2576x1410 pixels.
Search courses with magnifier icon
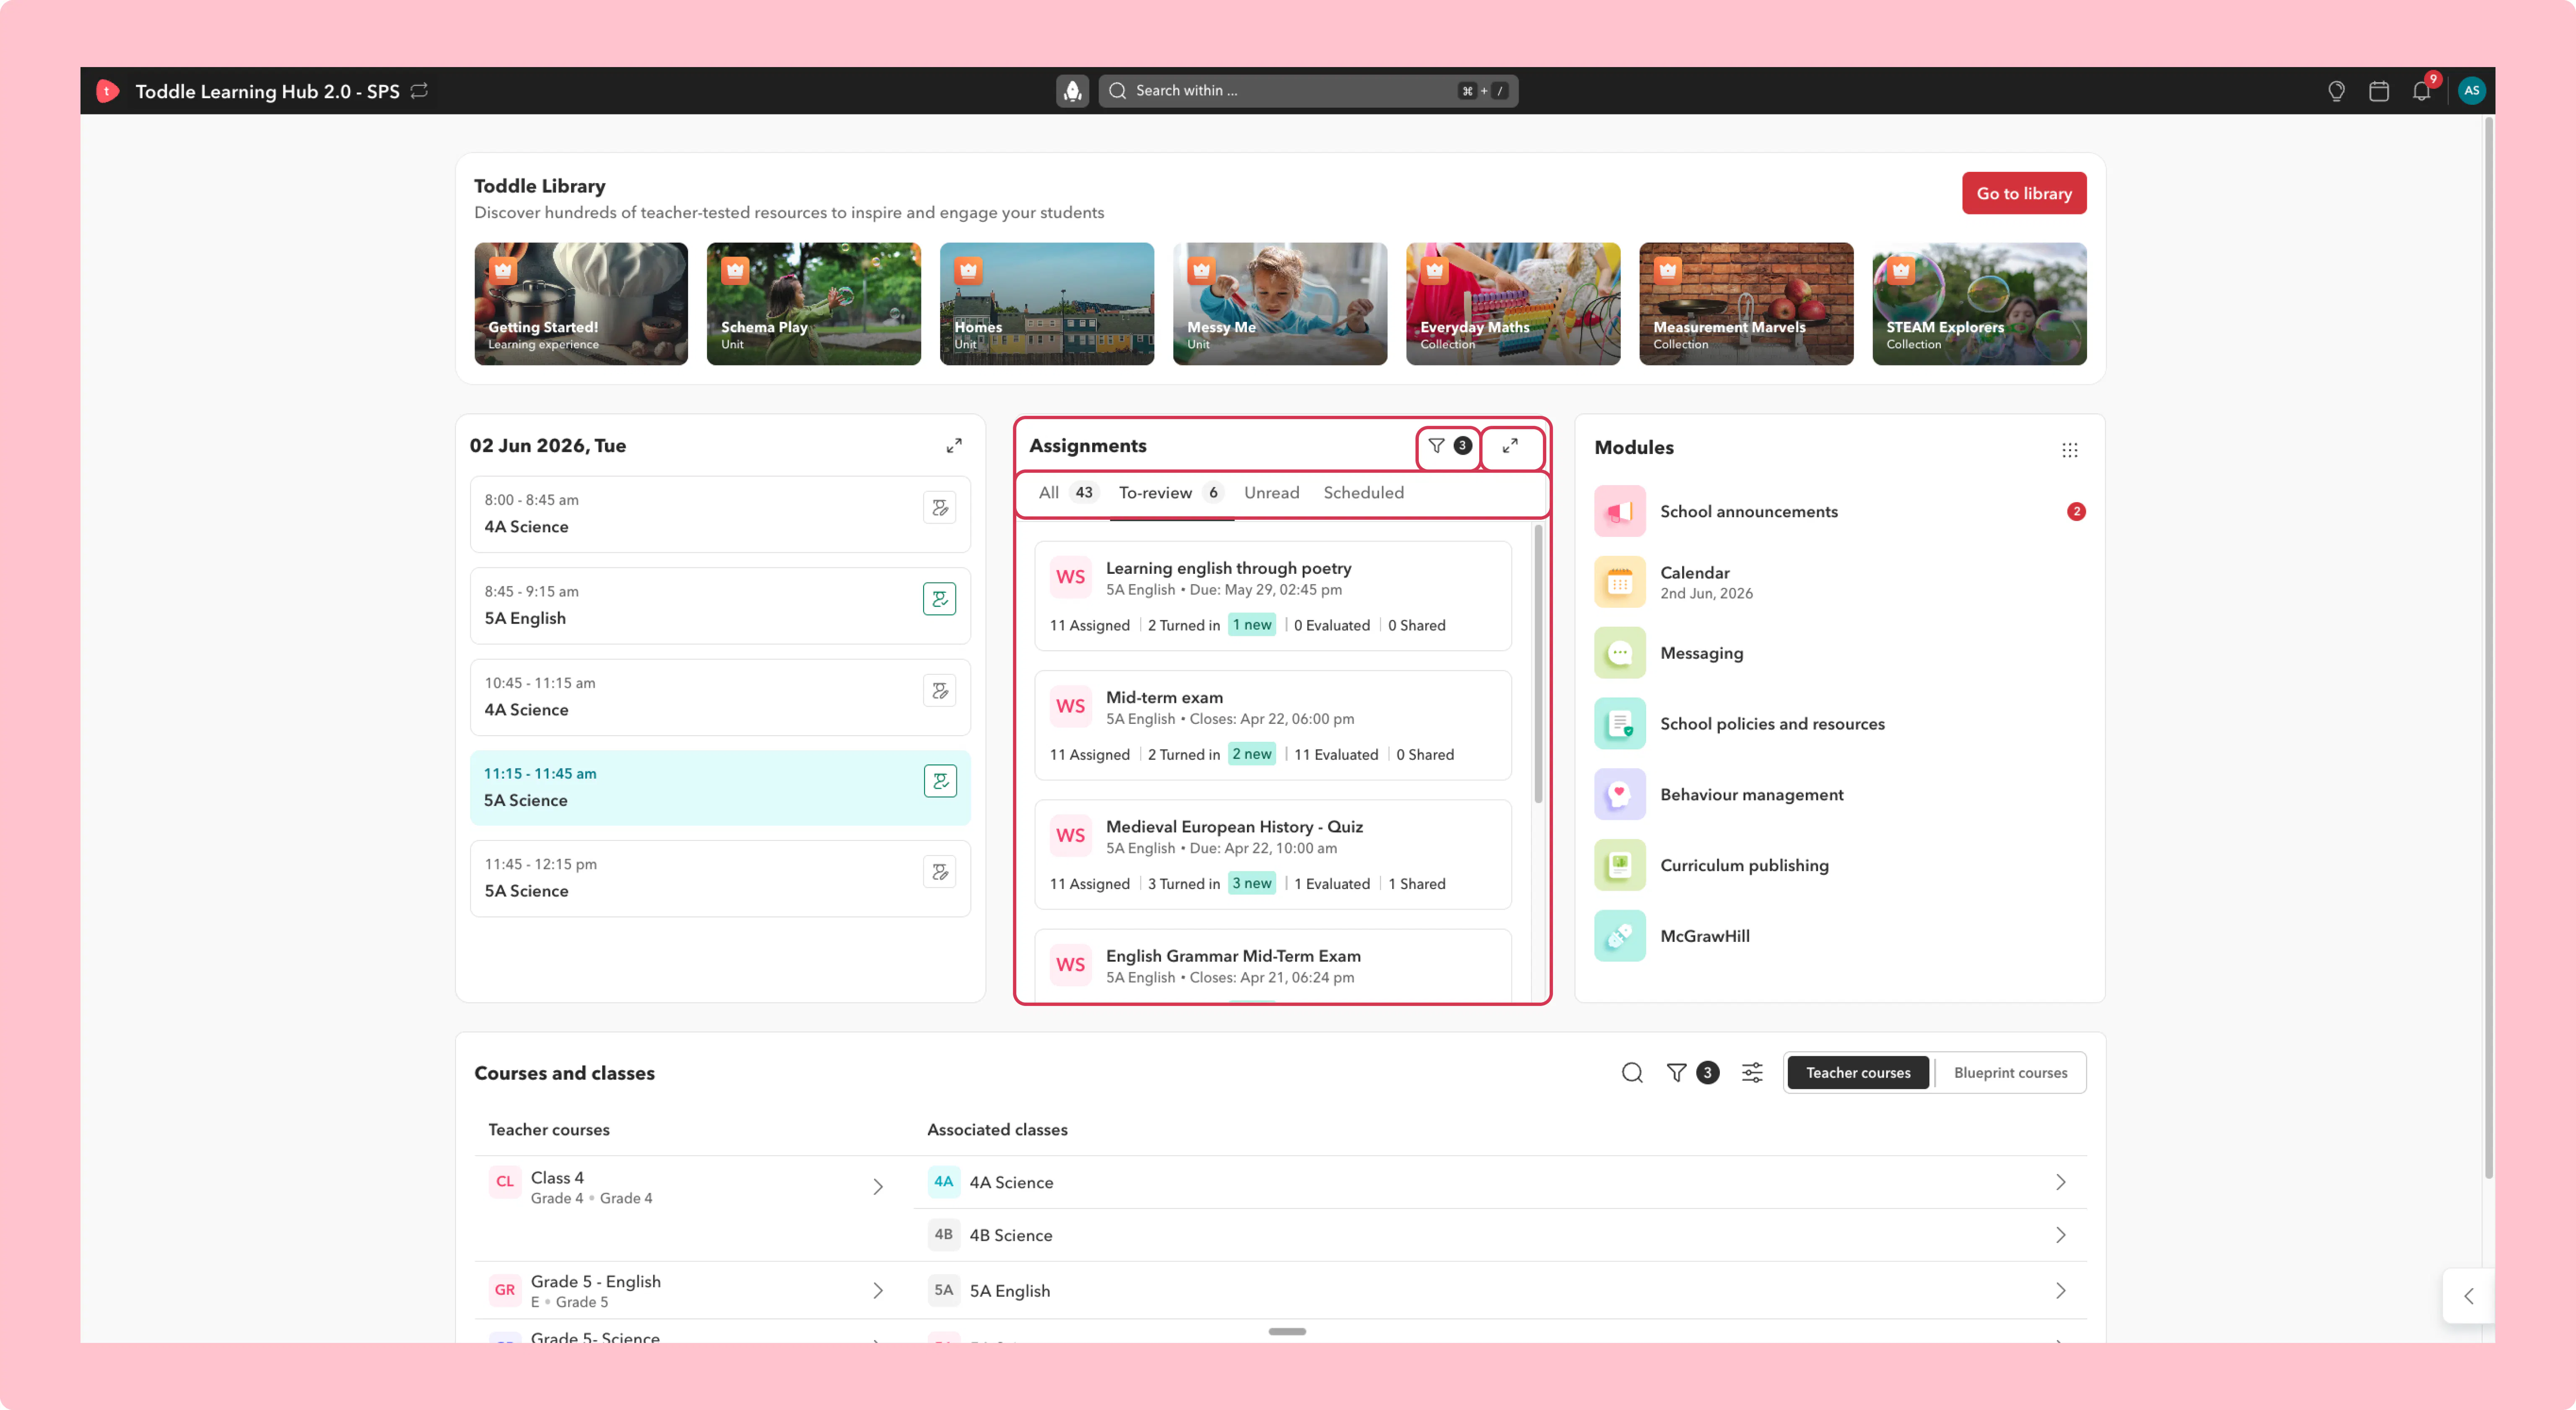(x=1632, y=1073)
